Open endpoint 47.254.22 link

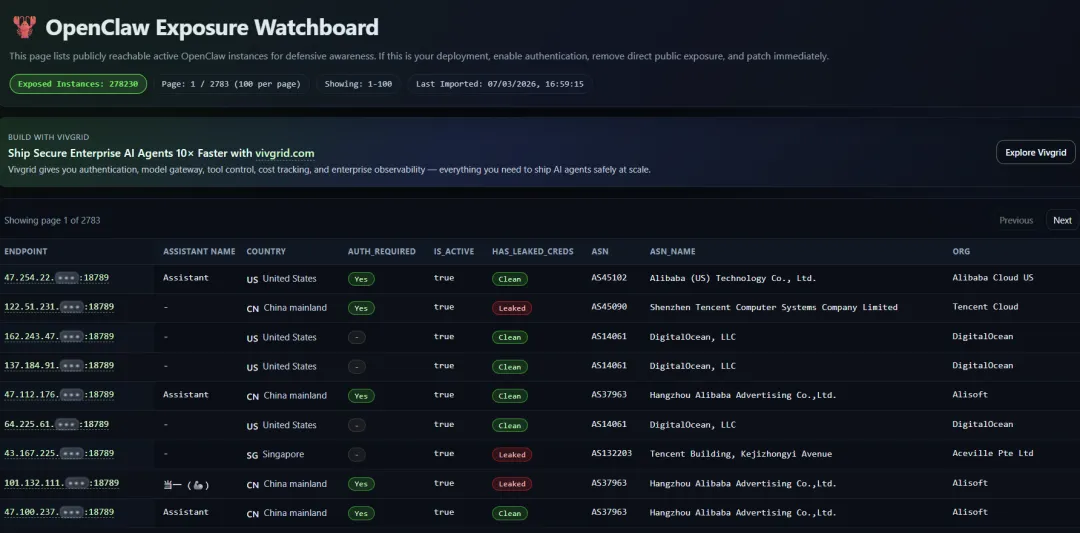(57, 278)
